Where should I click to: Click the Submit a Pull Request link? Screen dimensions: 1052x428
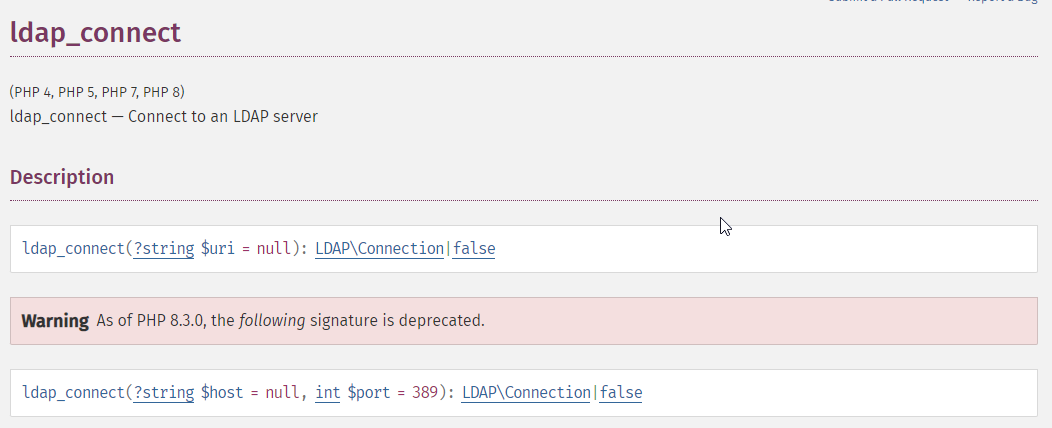(886, 3)
